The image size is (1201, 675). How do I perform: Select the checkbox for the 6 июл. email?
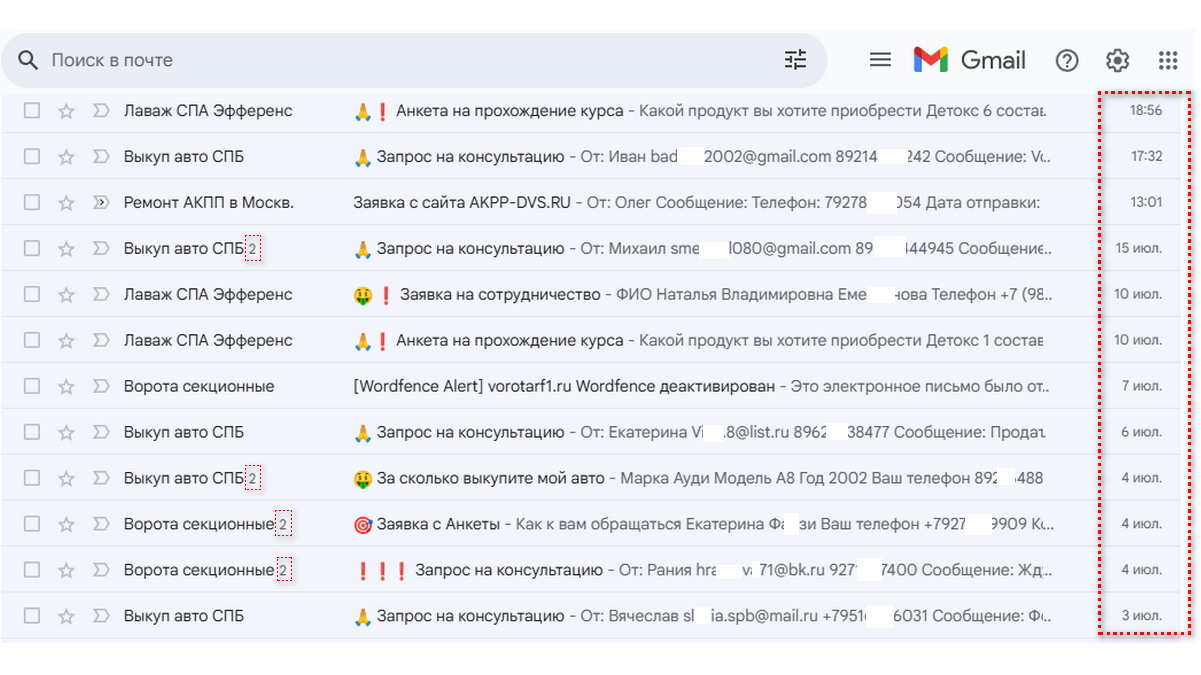pyautogui.click(x=32, y=433)
